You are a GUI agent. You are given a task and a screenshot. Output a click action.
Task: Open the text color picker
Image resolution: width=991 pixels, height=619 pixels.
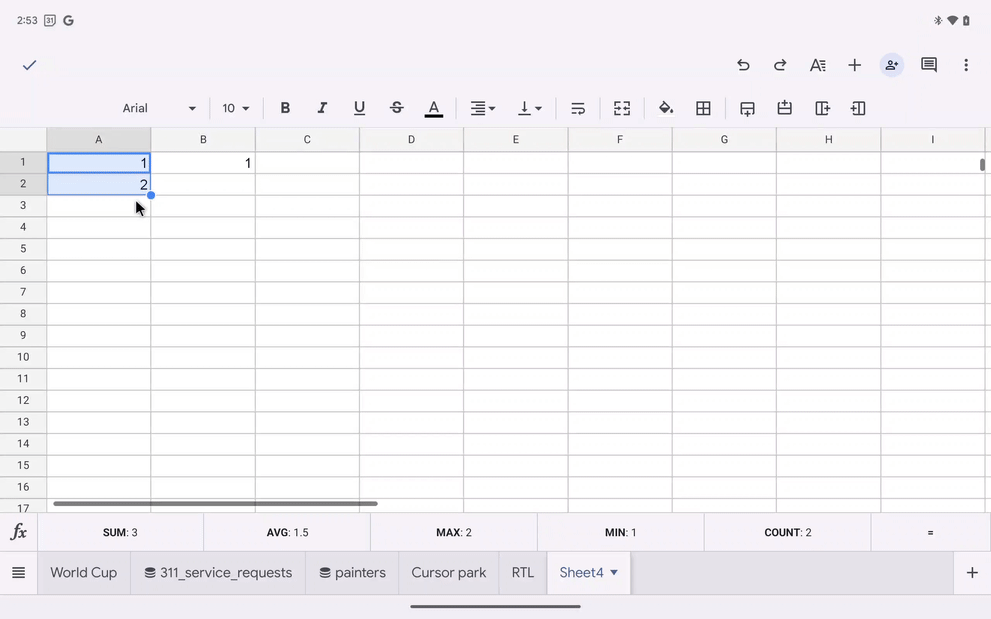click(434, 108)
